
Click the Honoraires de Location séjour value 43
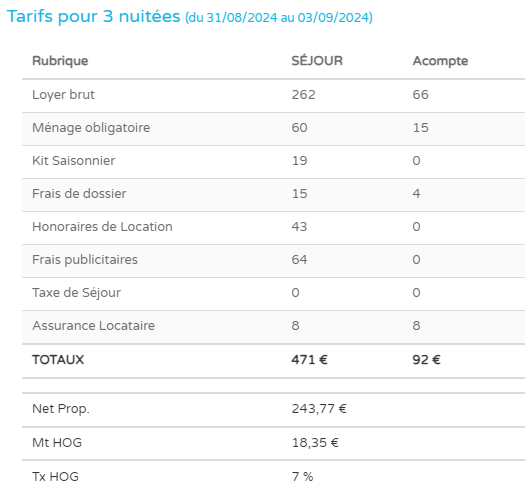[x=299, y=226]
